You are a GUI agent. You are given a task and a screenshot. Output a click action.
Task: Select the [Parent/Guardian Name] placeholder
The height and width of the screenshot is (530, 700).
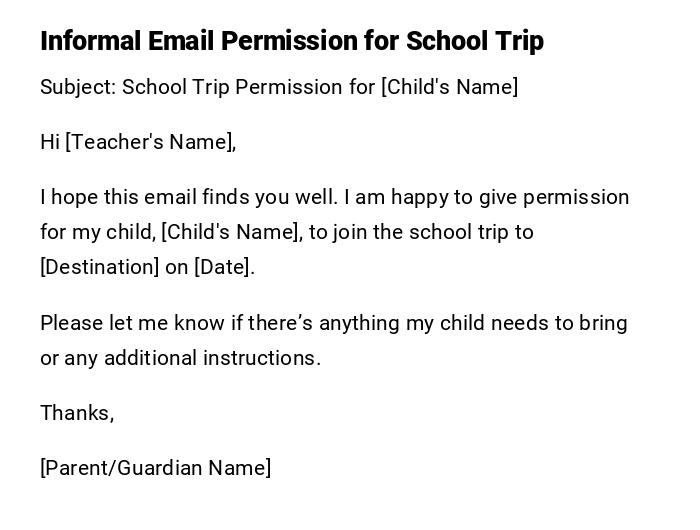(155, 468)
